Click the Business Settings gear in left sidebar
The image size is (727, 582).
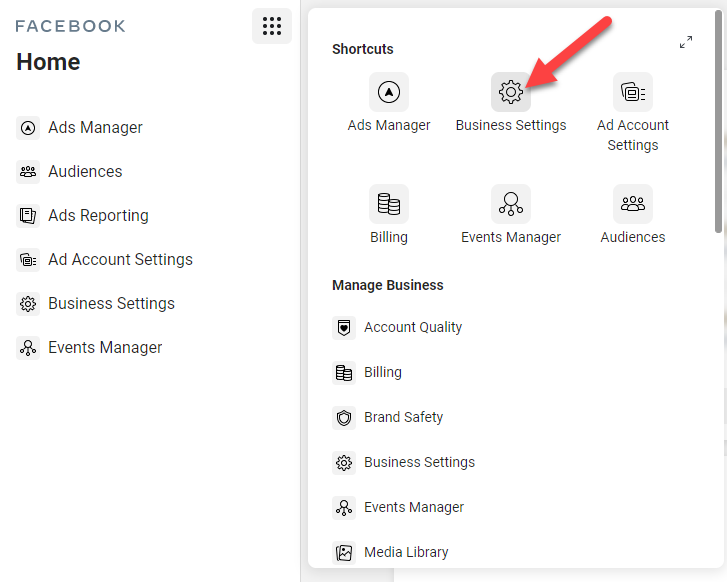click(28, 304)
